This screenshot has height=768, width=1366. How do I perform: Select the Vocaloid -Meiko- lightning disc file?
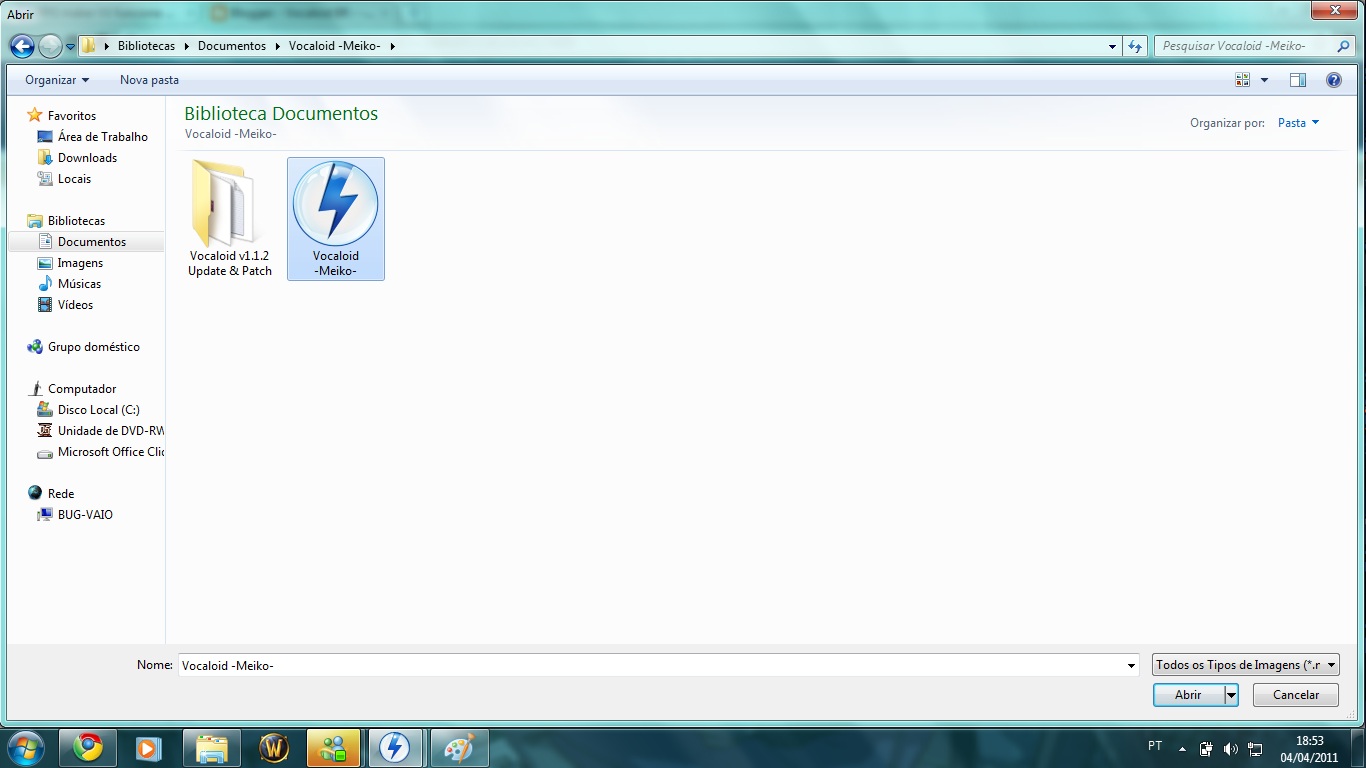click(x=336, y=218)
